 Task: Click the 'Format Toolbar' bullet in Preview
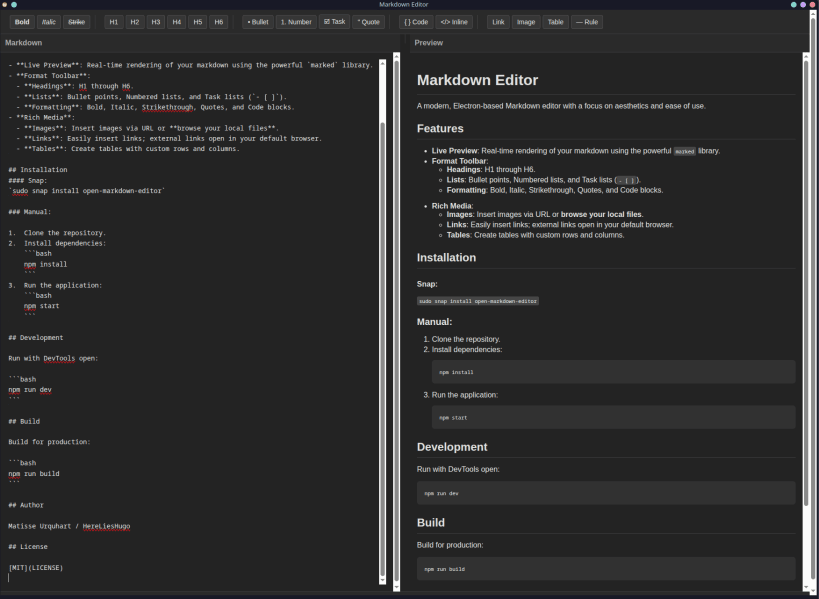460,161
